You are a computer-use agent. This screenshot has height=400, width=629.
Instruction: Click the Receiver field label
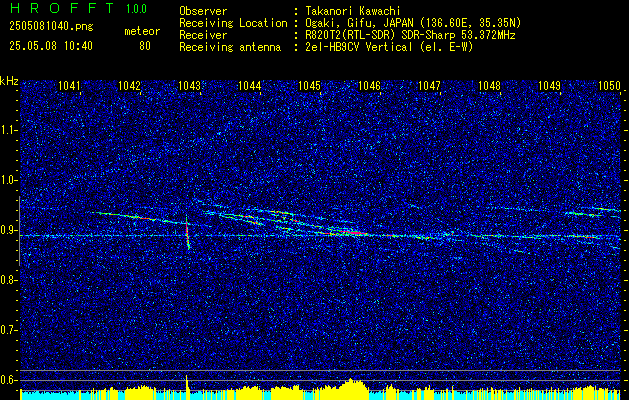coord(203,35)
